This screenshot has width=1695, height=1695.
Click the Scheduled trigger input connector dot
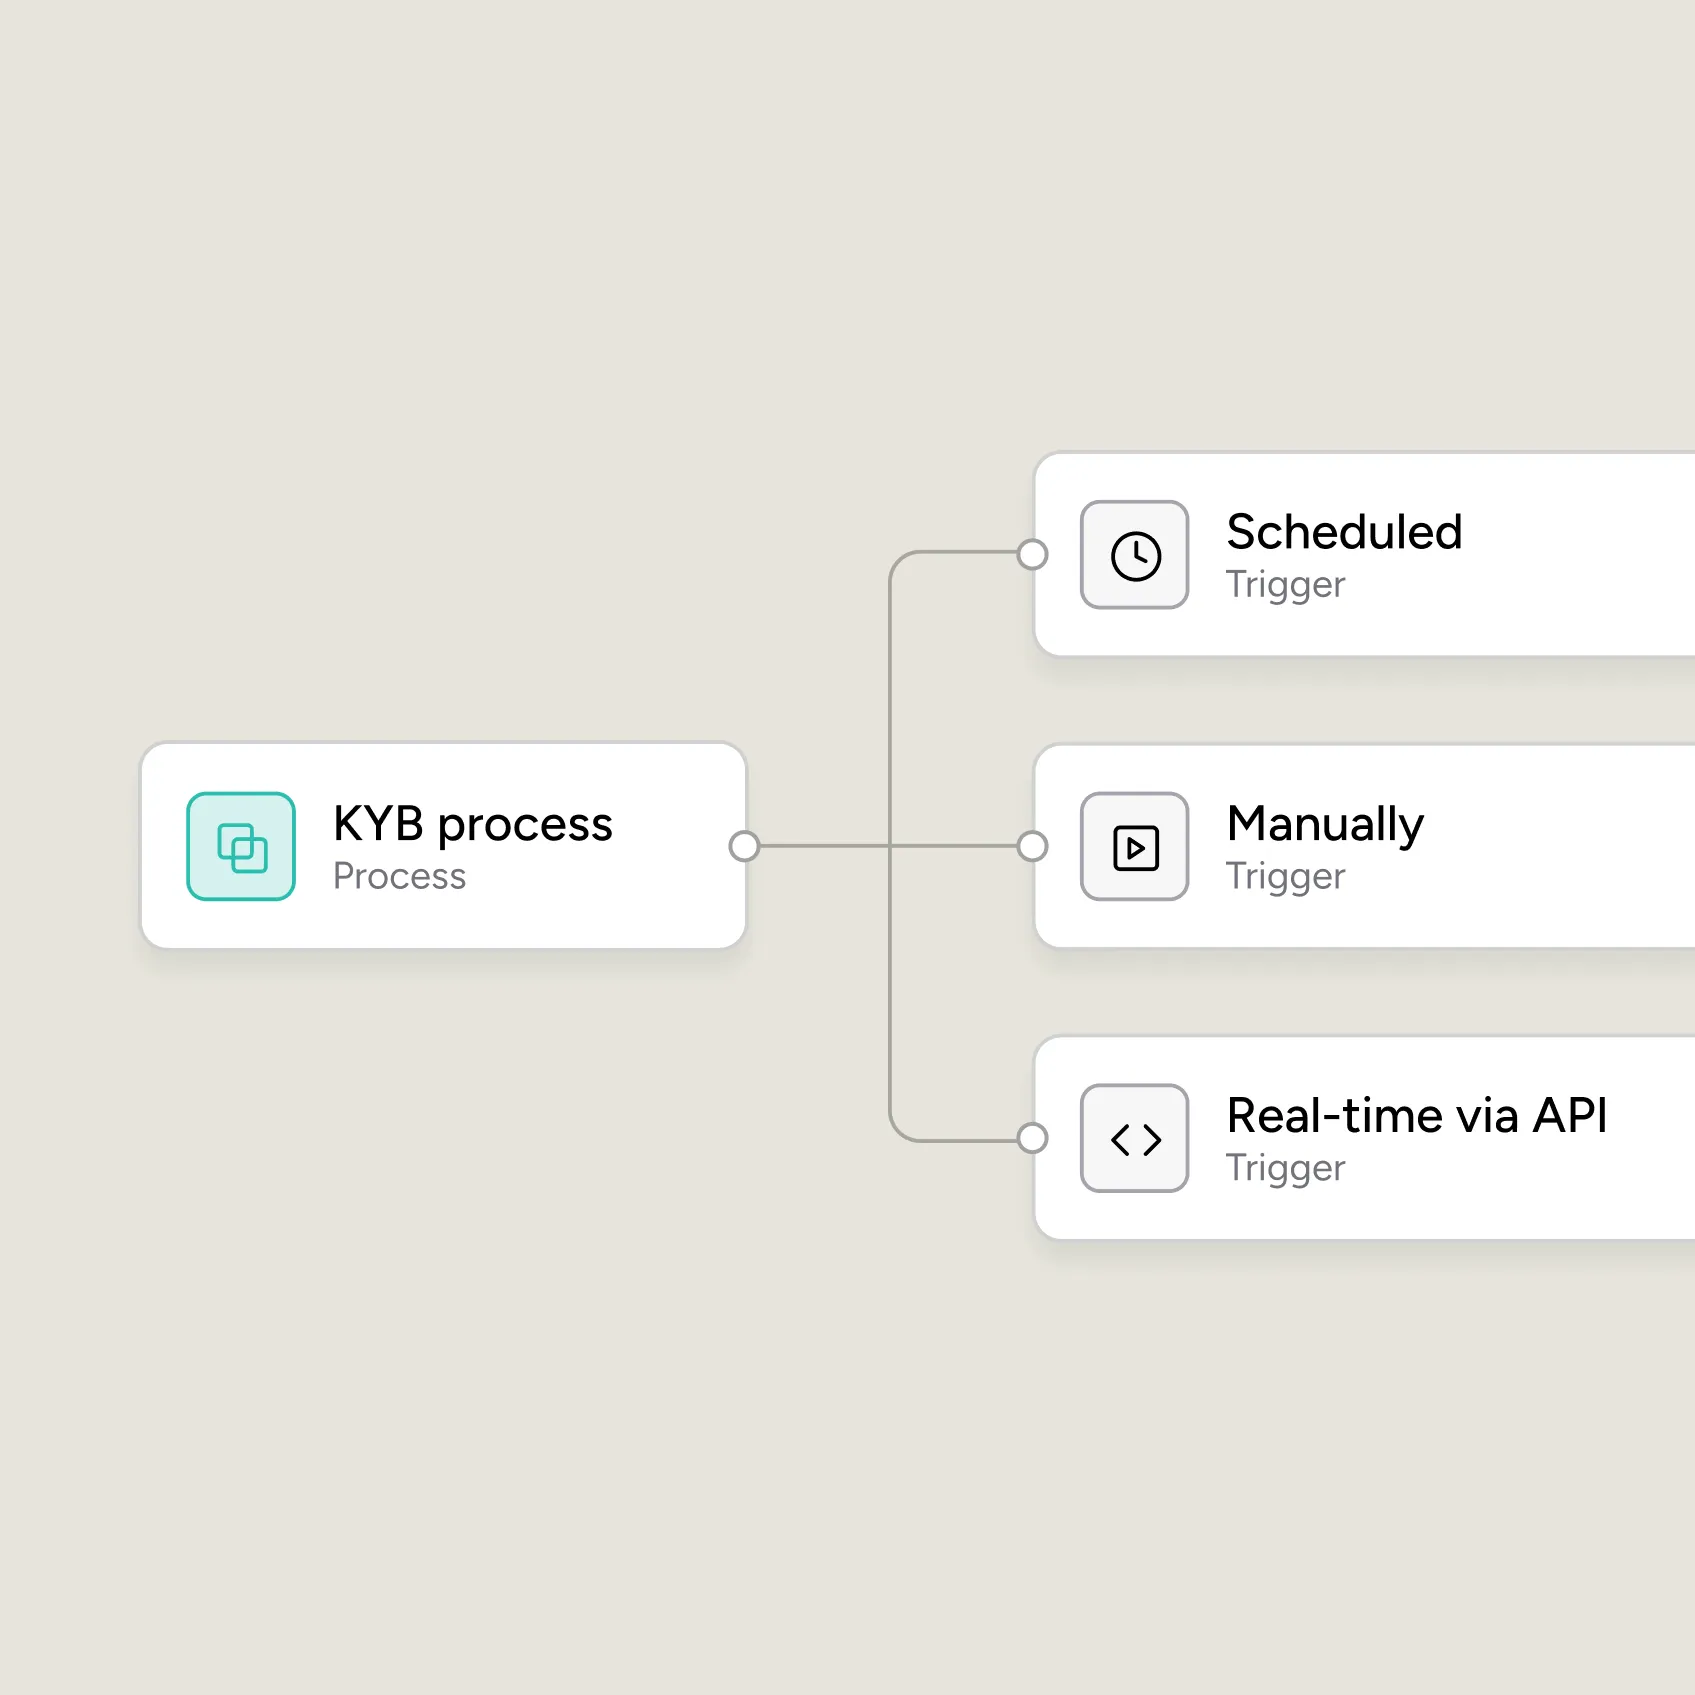point(1032,554)
